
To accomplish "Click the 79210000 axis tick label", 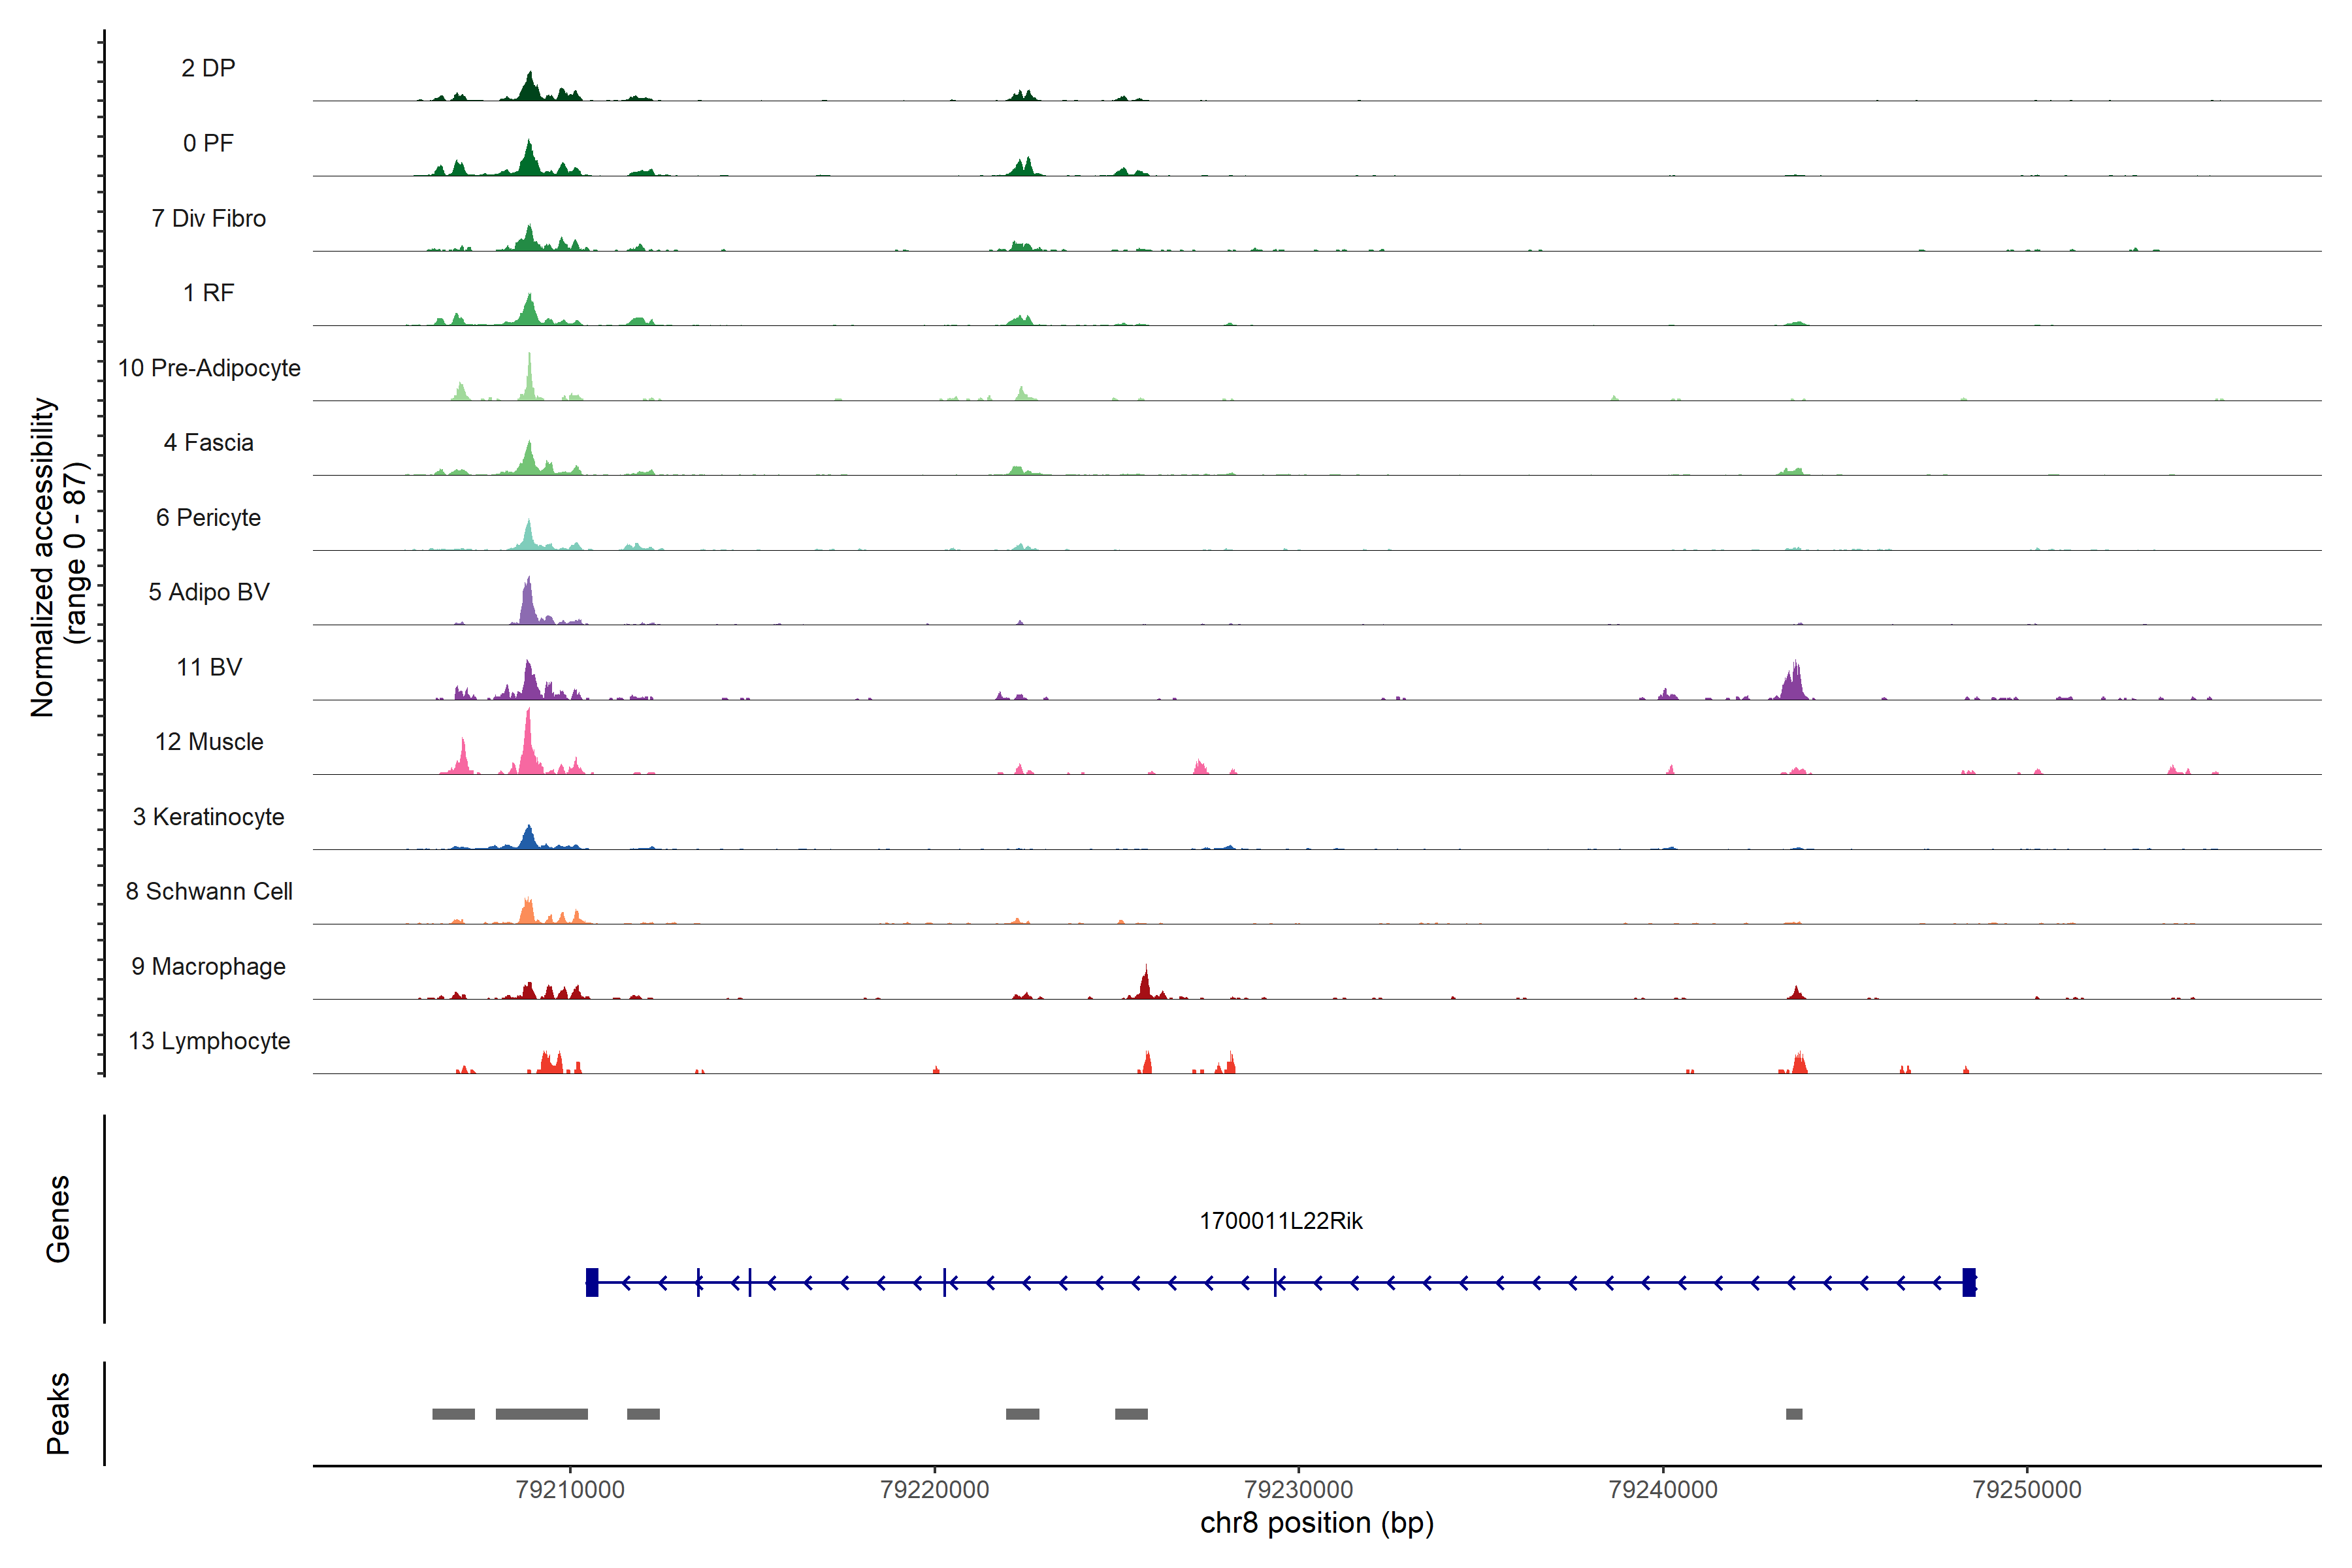I will pos(570,1489).
